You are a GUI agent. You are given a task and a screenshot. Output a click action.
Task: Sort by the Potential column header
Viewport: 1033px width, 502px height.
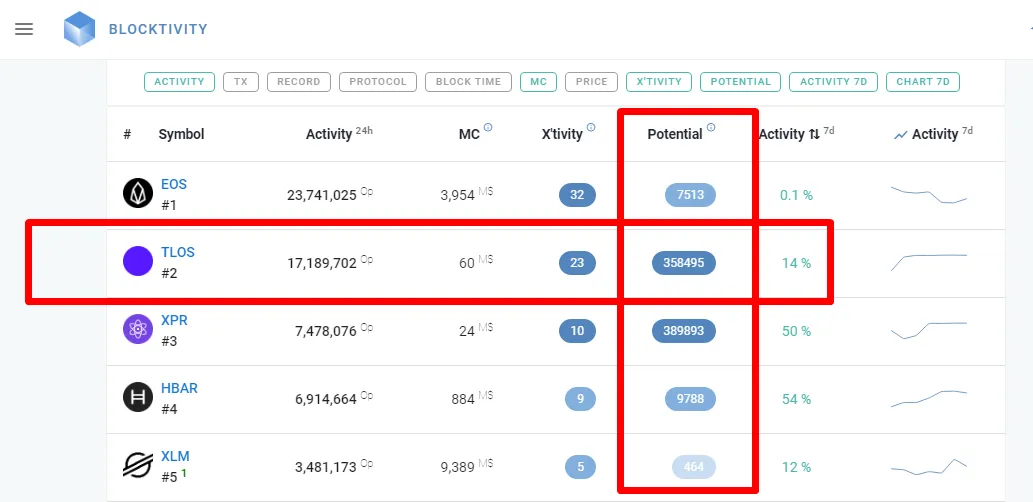[675, 134]
